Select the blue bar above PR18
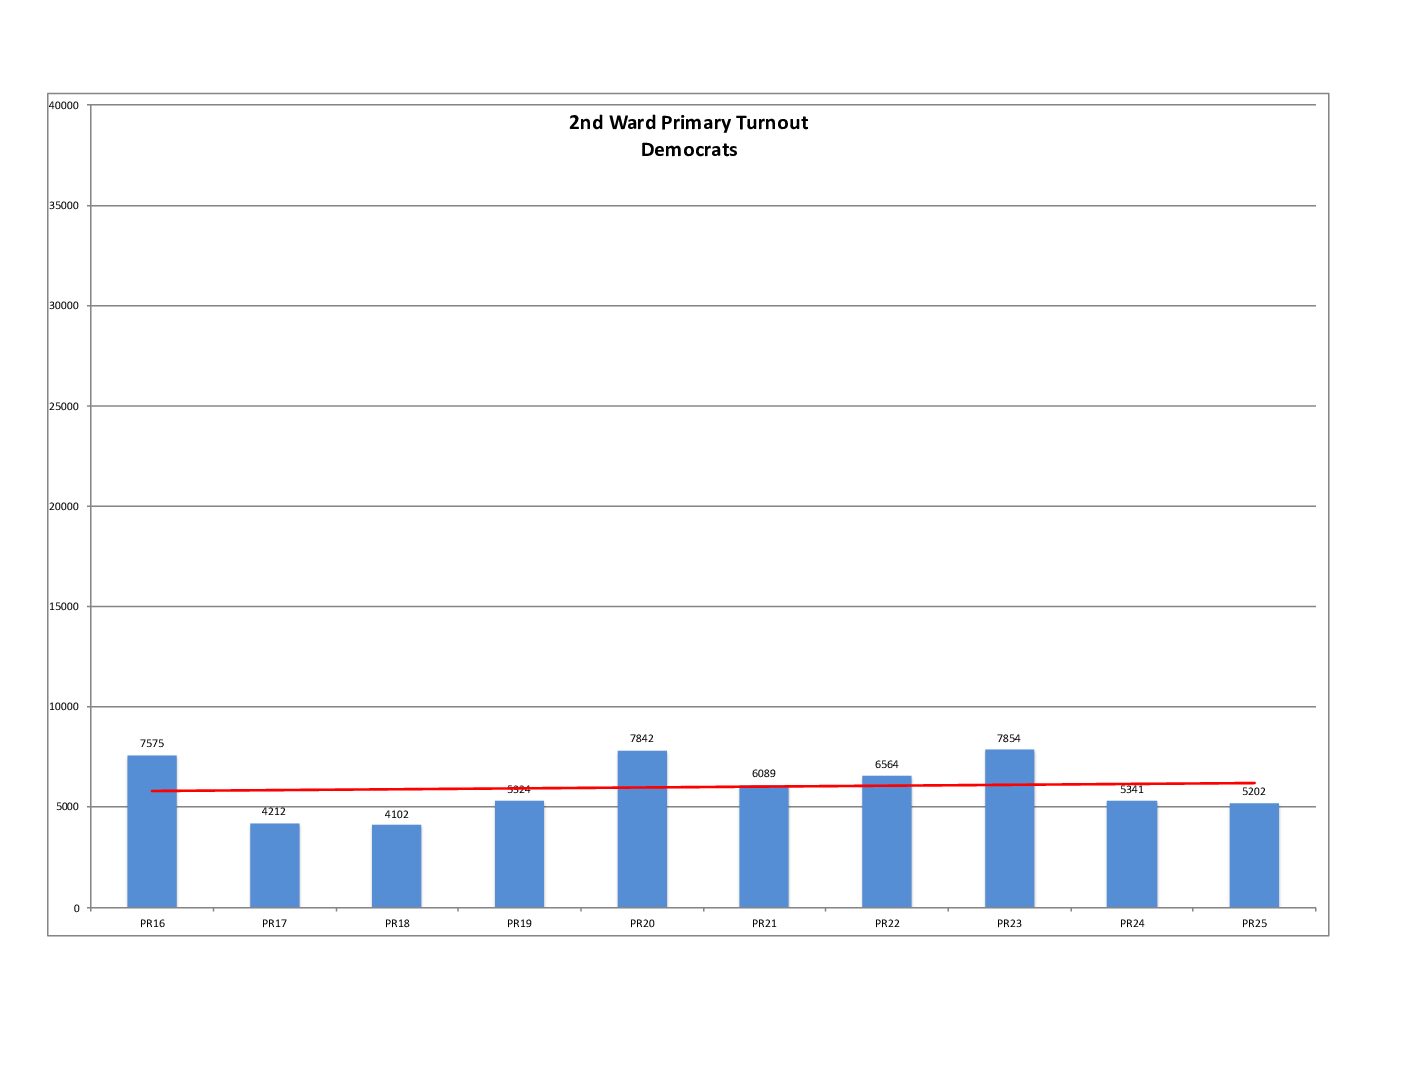The width and height of the screenshot is (1408, 1088). click(397, 866)
